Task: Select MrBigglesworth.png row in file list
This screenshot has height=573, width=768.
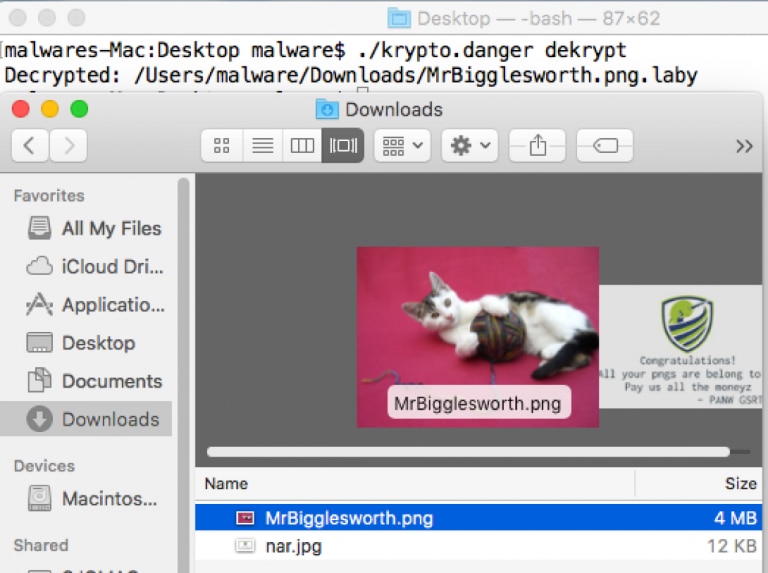Action: 479,518
